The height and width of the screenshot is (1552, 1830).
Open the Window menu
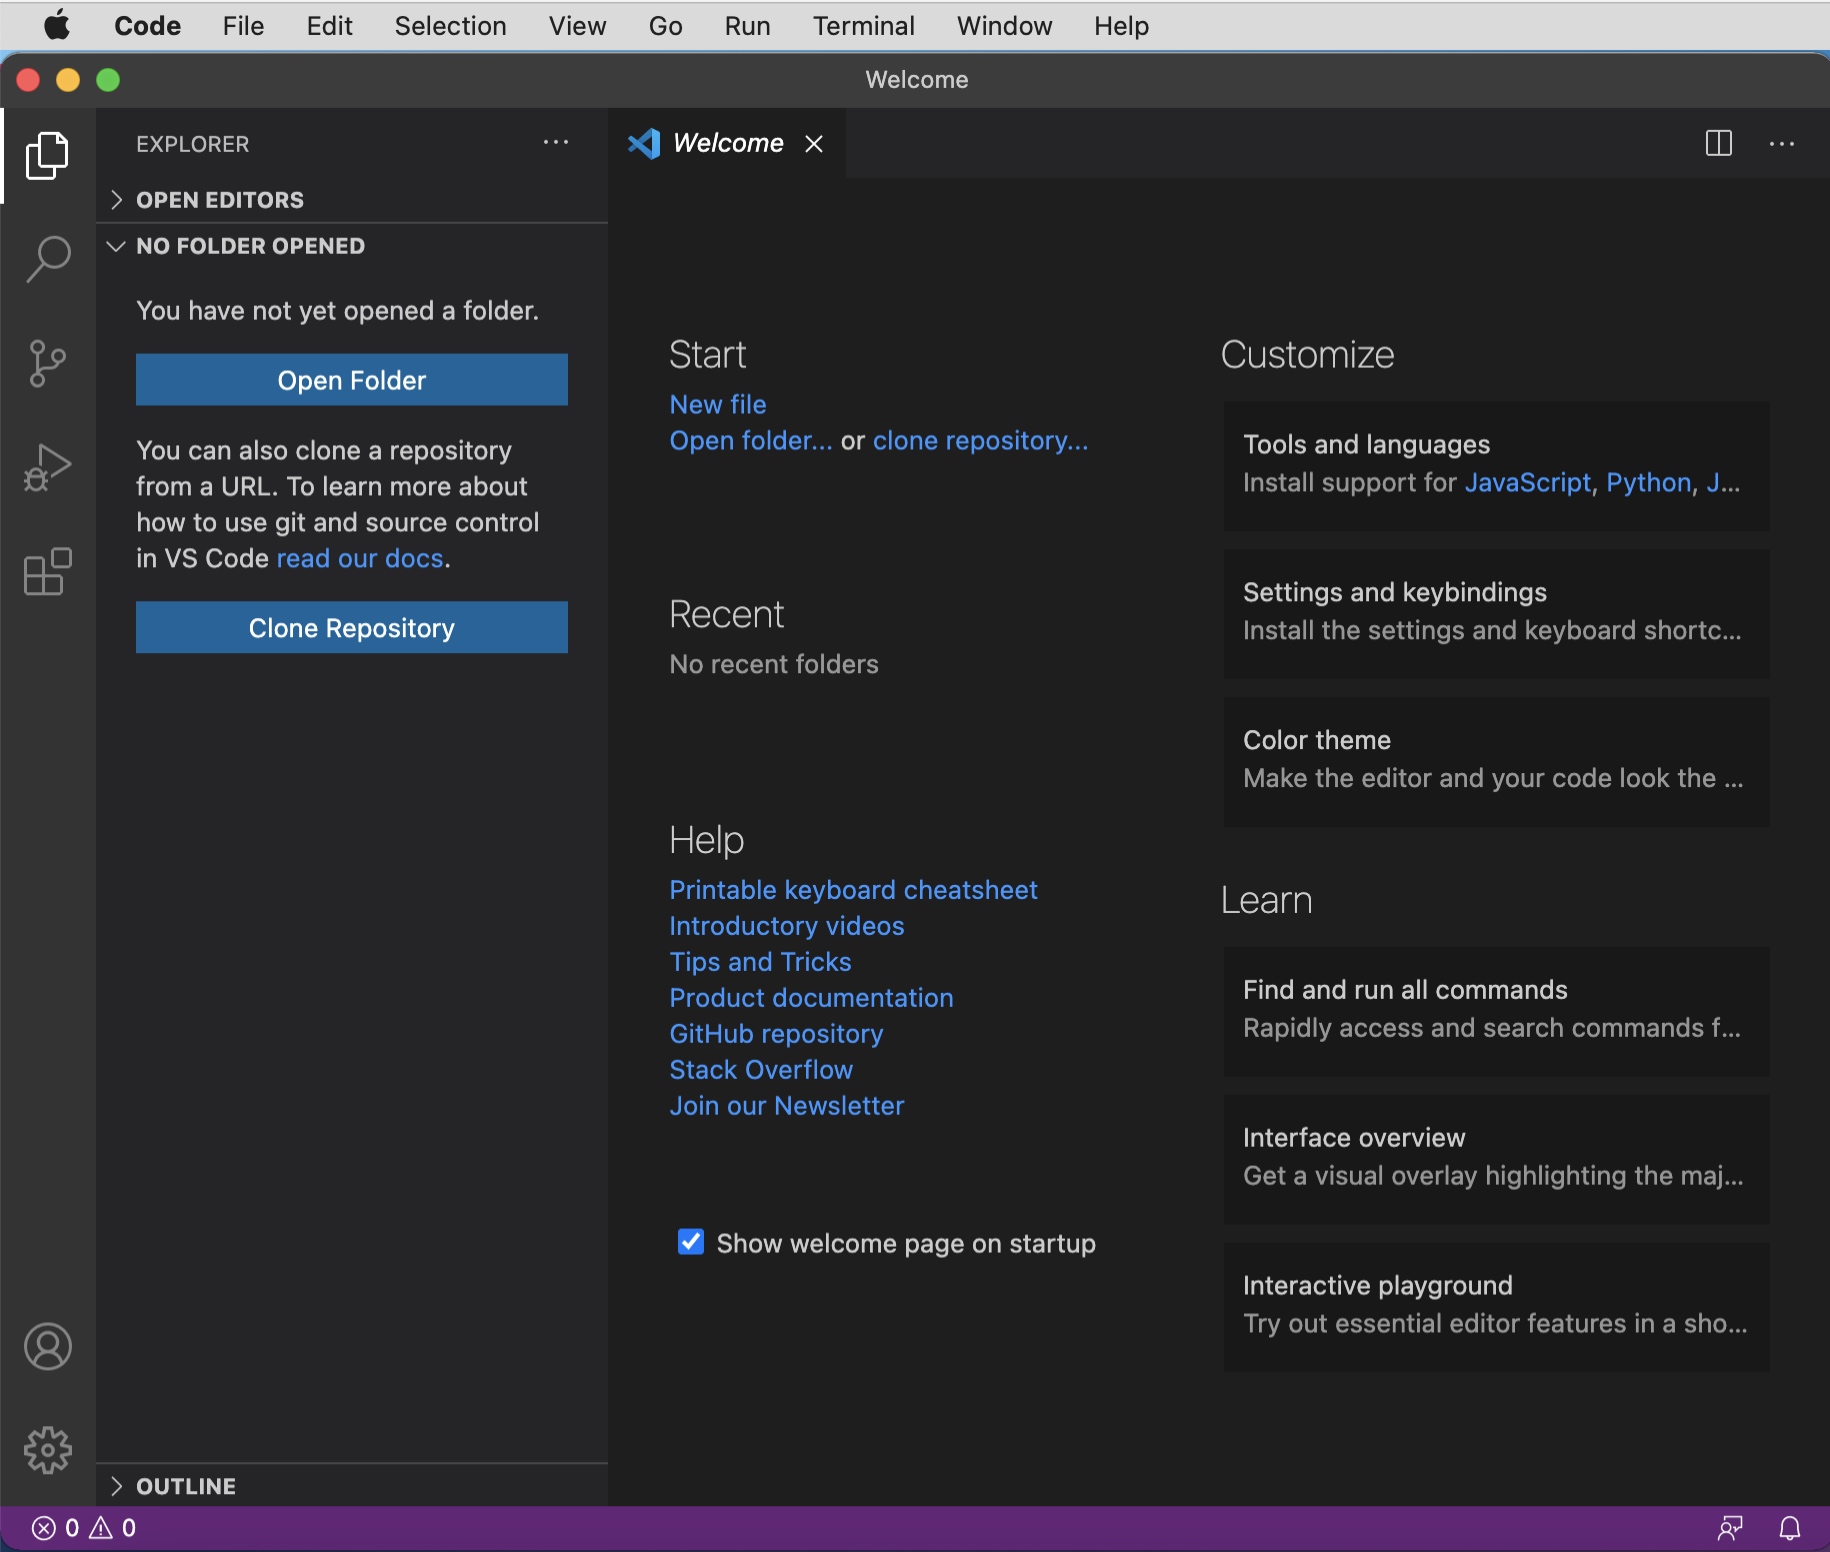coord(1004,26)
